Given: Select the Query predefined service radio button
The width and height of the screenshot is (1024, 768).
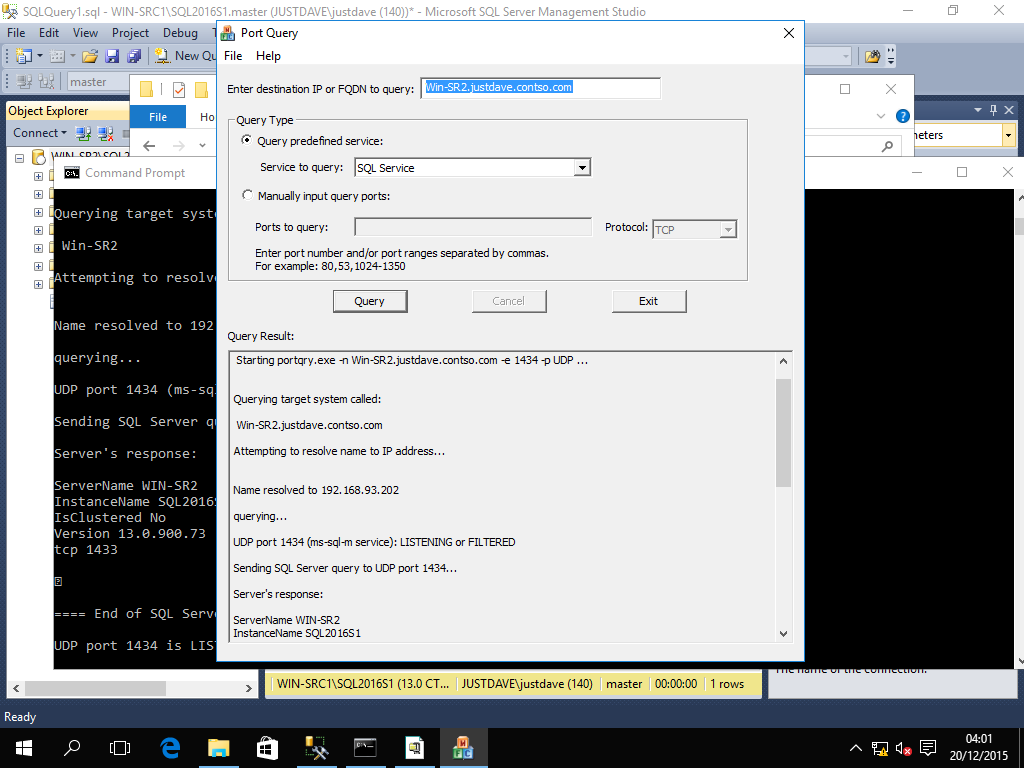Looking at the screenshot, I should (247, 141).
